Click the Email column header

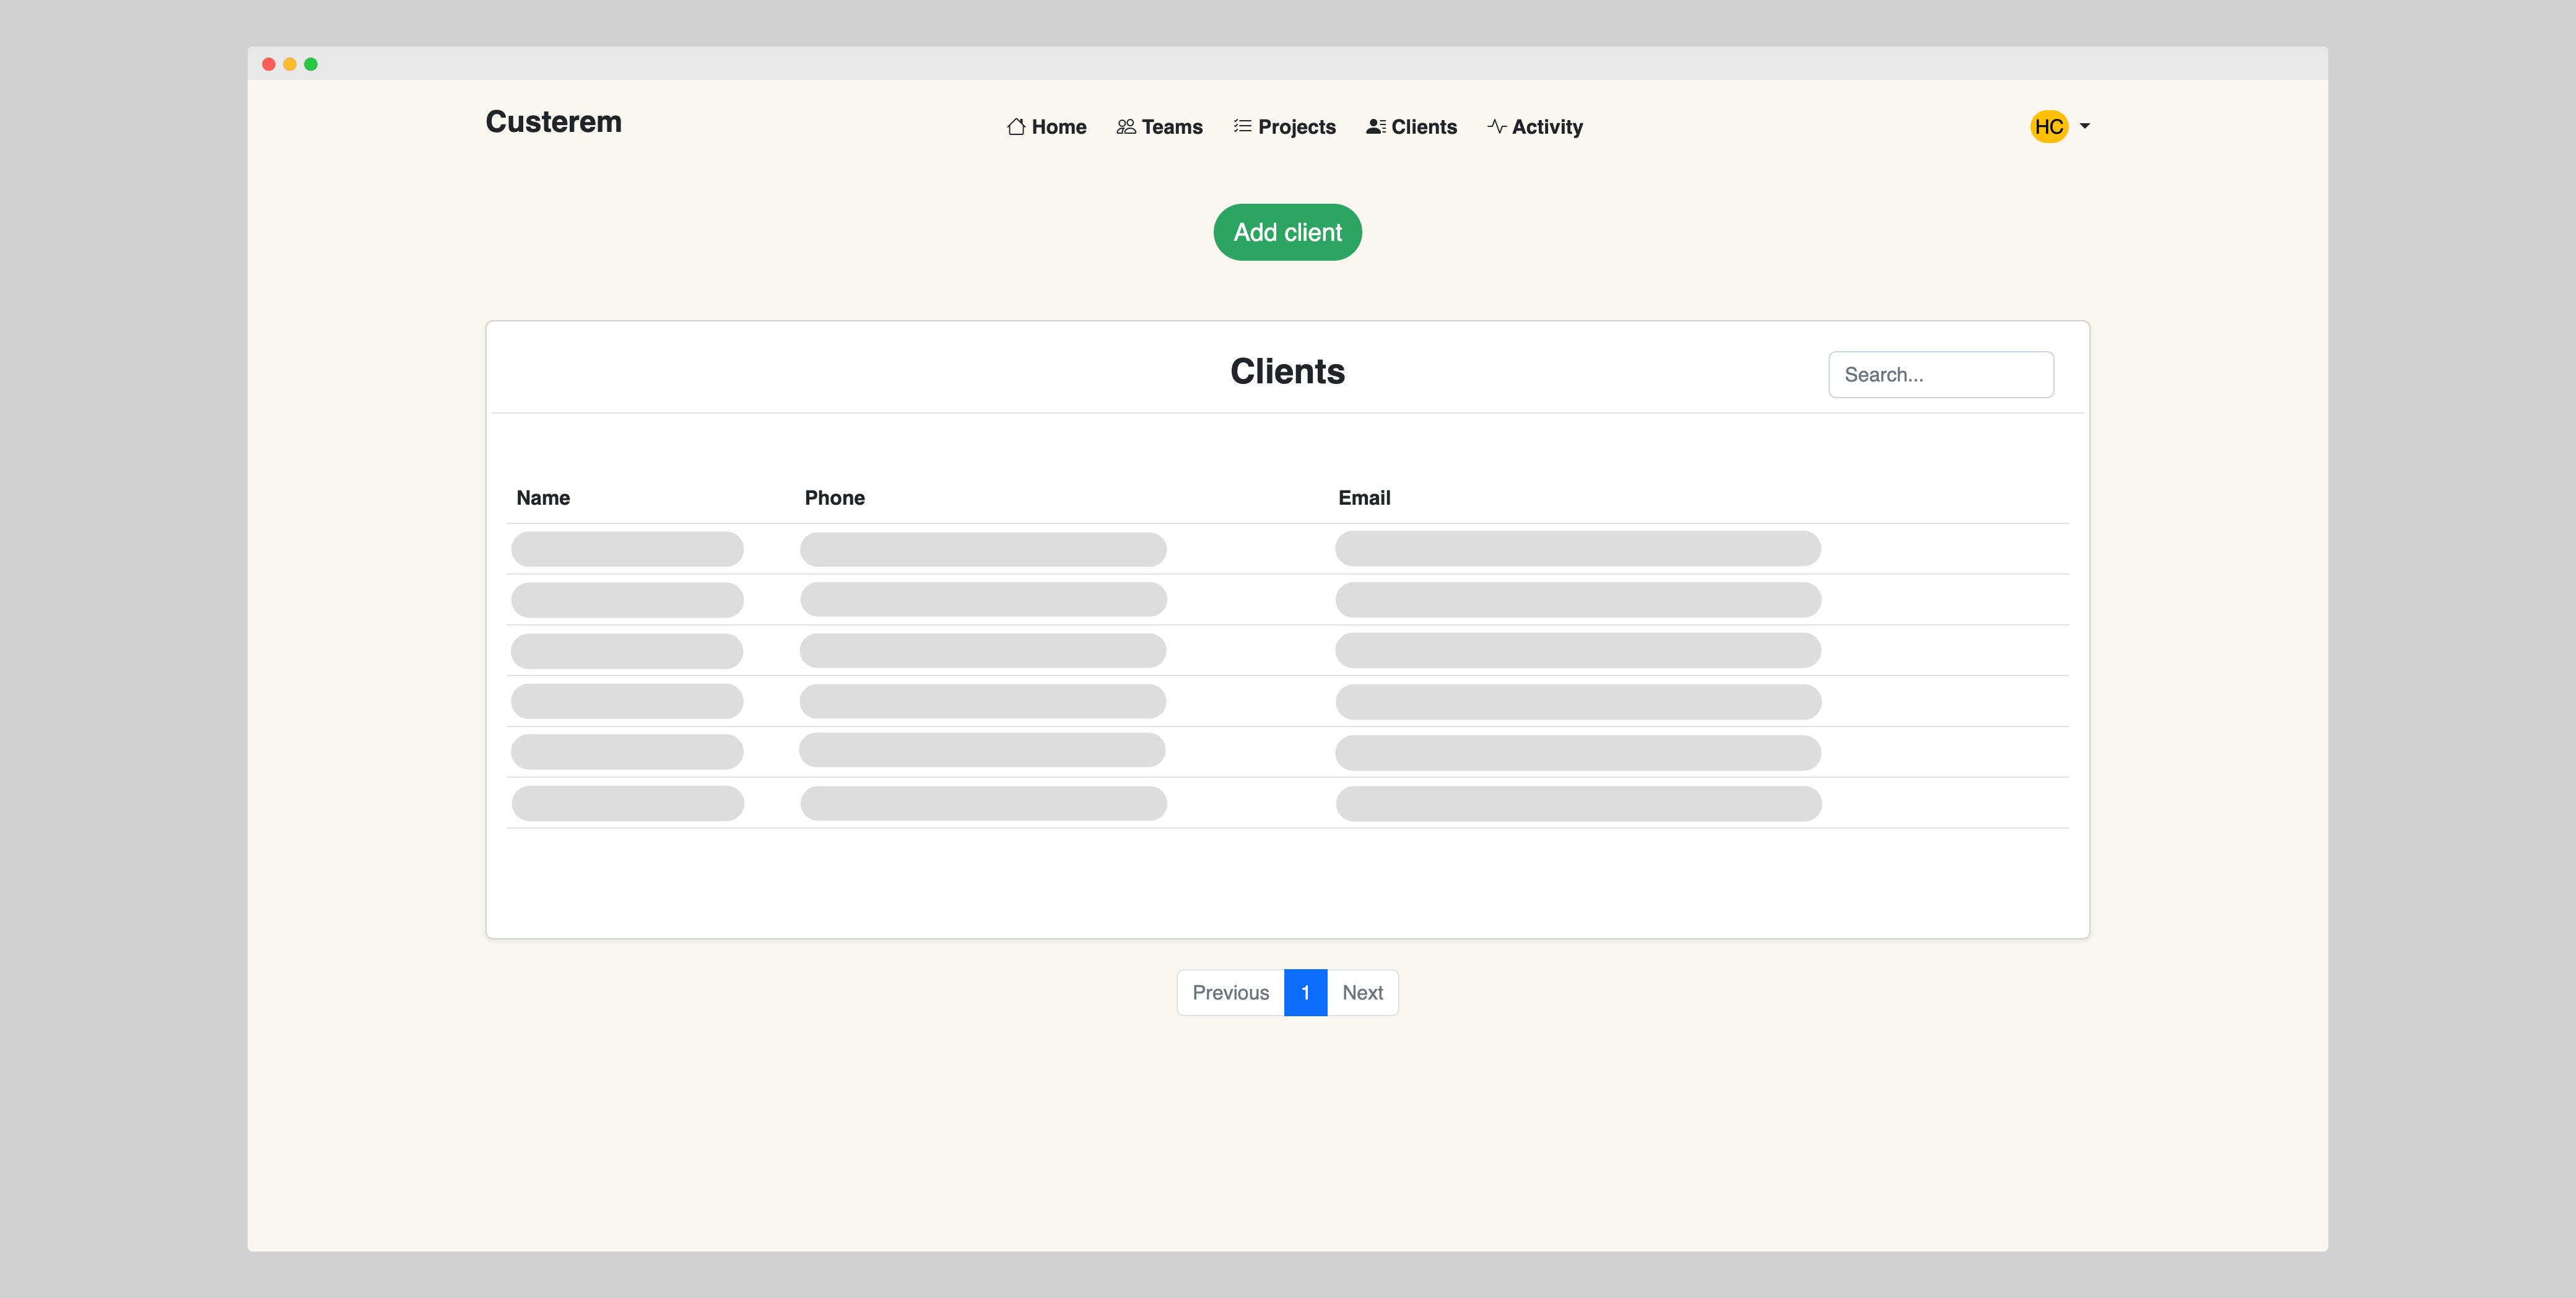(1364, 498)
